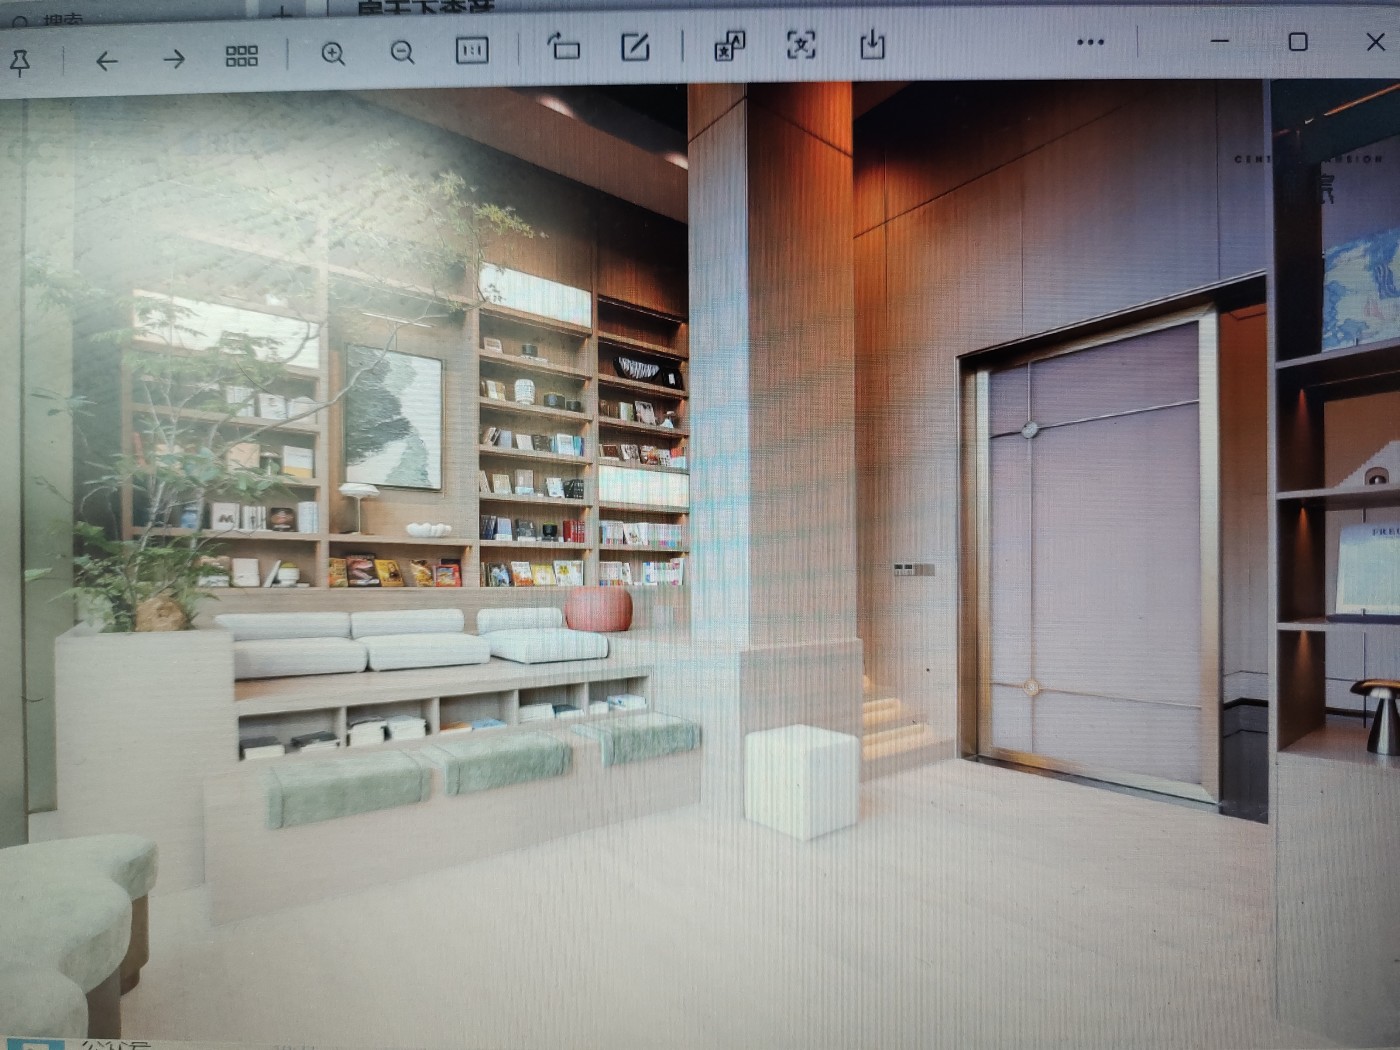Zoom in with the magnifier plus icon
Image resolution: width=1400 pixels, height=1050 pixels.
tap(333, 53)
